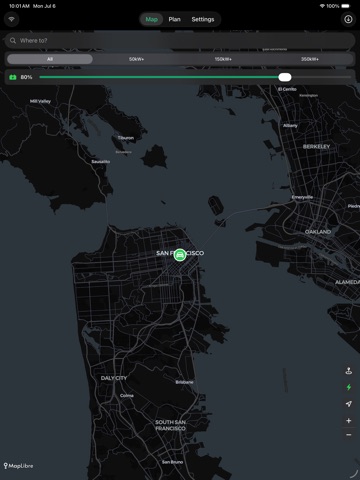Tap the 'Mill Valley' map label
This screenshot has width=360, height=480.
[x=40, y=101]
